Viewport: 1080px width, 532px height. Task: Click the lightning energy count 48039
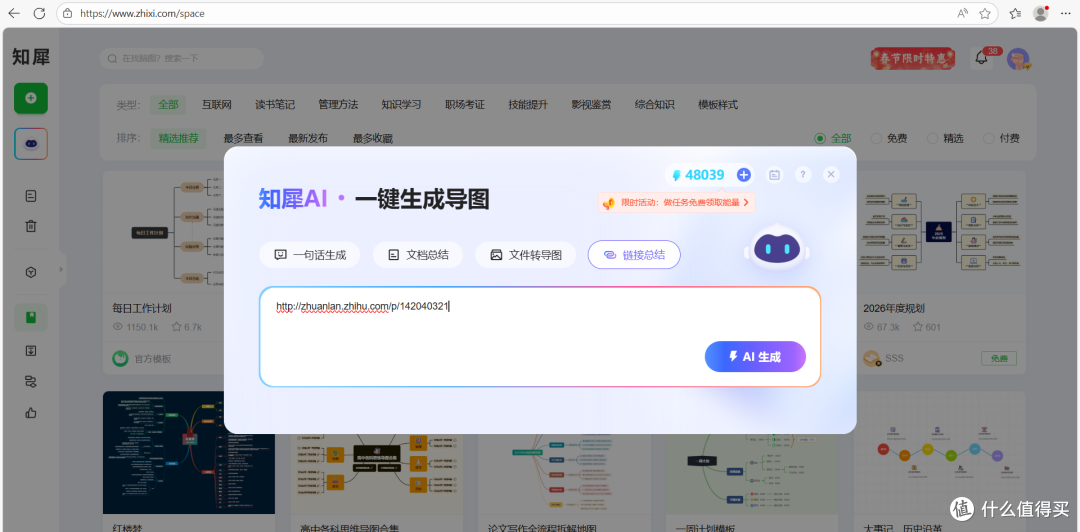tap(698, 175)
